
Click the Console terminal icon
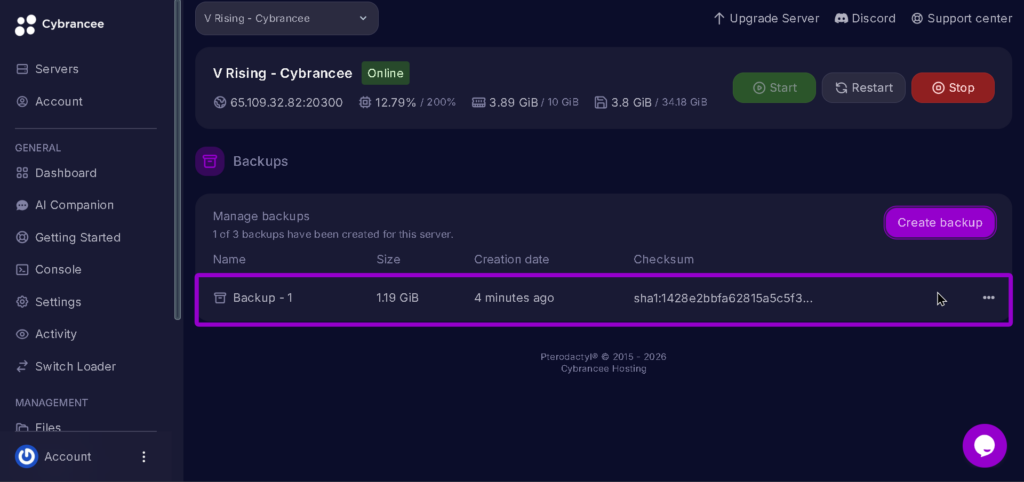(x=22, y=270)
